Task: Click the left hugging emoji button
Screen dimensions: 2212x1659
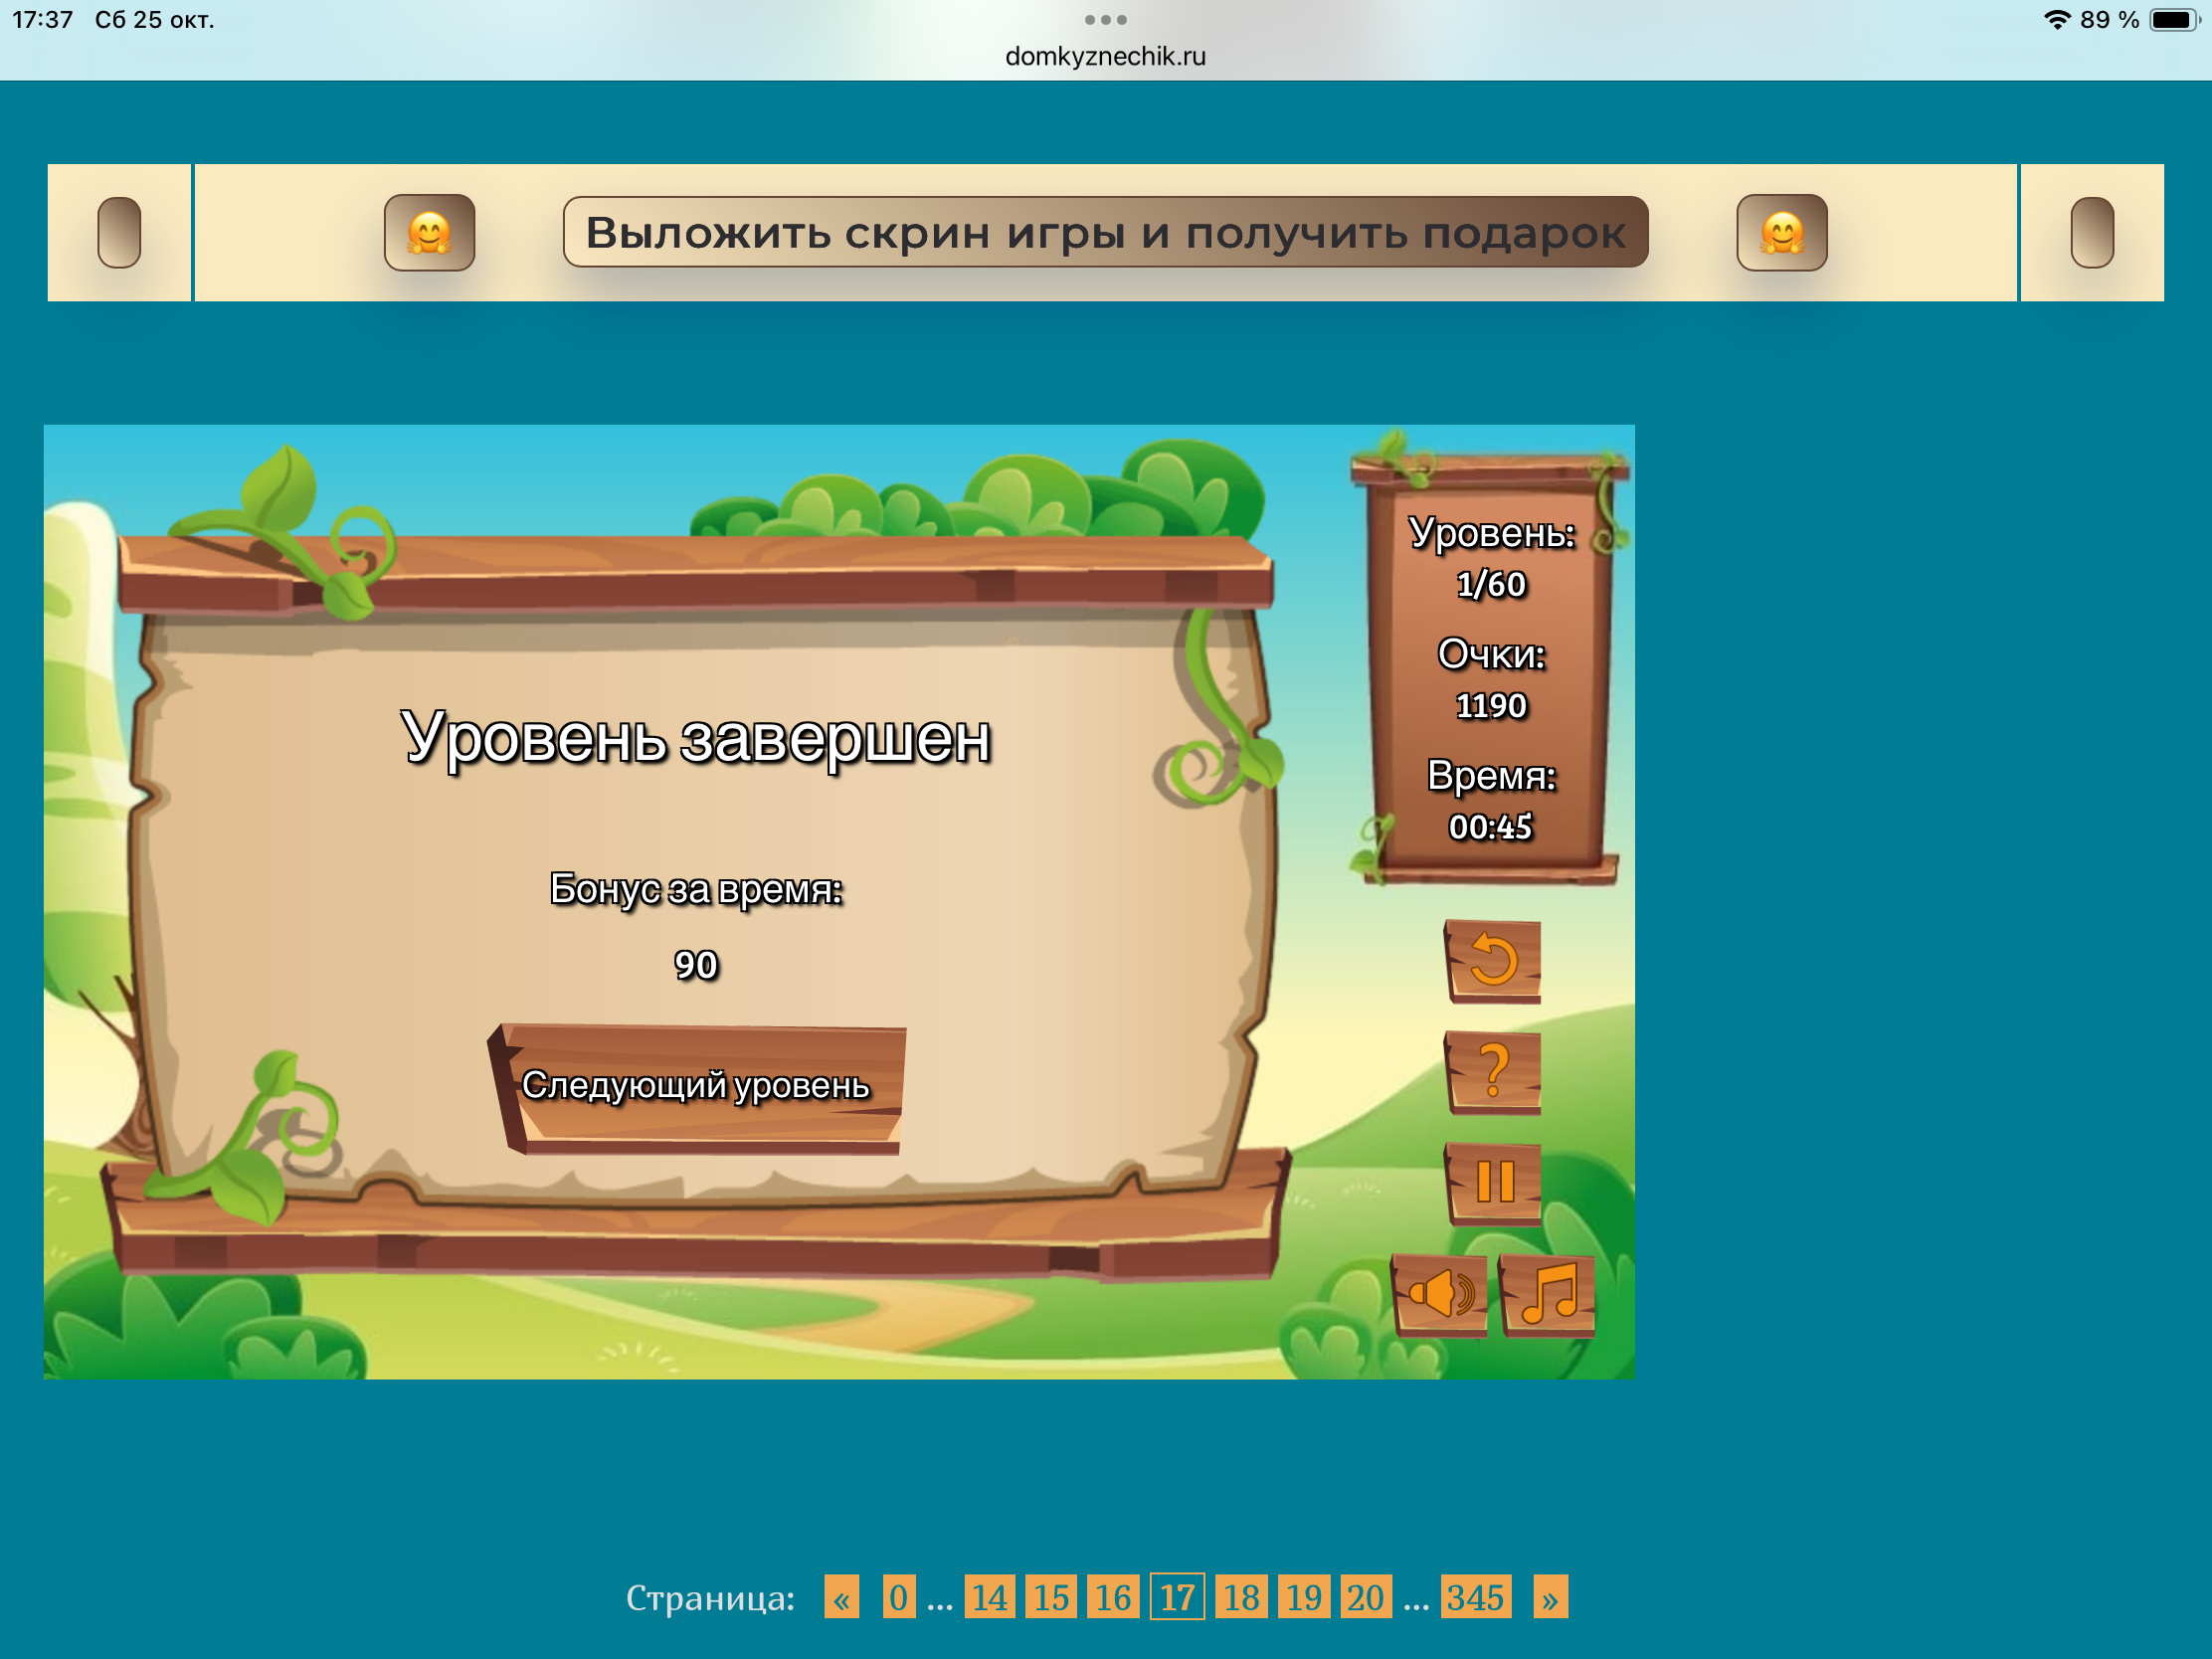Action: coord(429,233)
